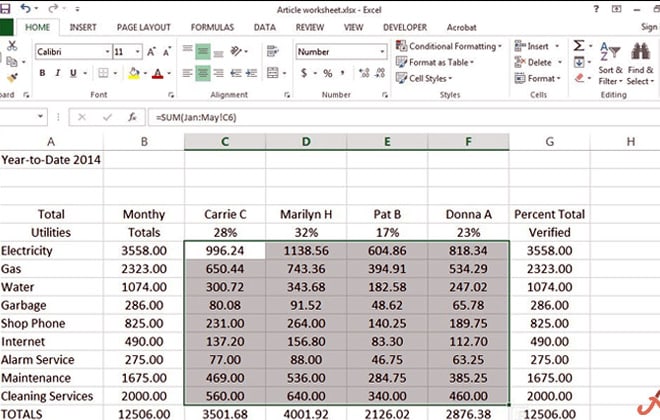This screenshot has height=420, width=660.
Task: Switch to the PAGE LAYOUT tab
Action: tap(144, 27)
